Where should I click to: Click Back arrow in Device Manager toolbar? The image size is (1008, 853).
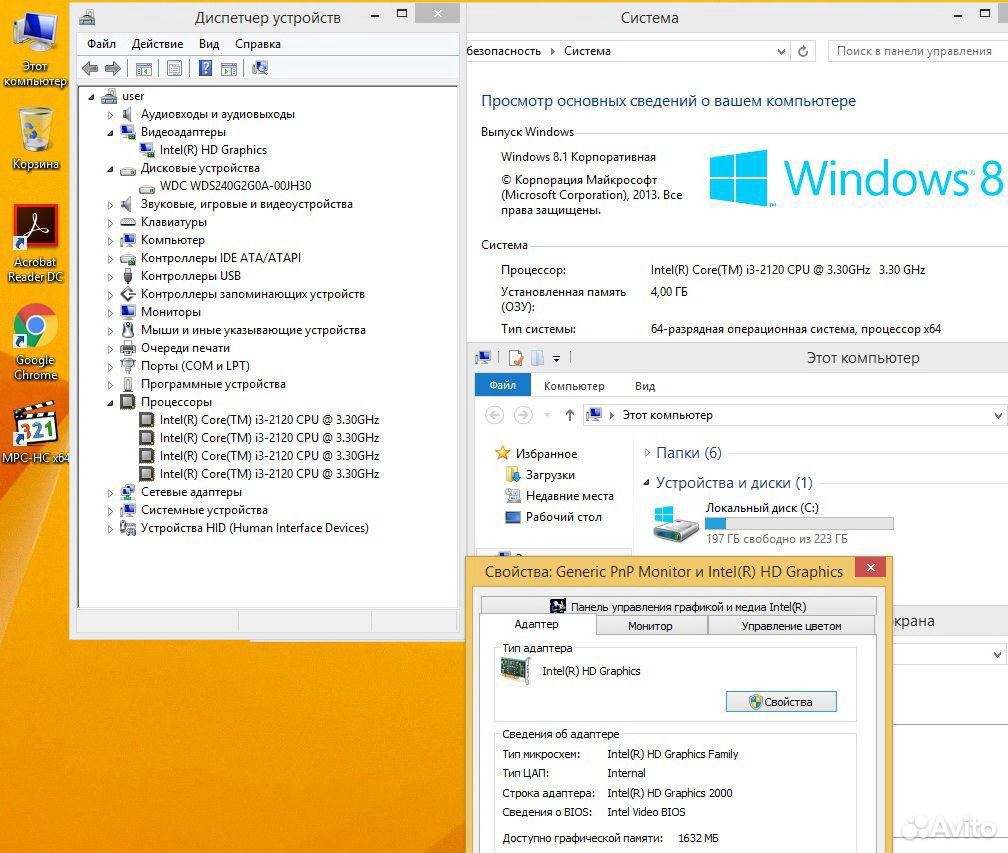[x=90, y=68]
